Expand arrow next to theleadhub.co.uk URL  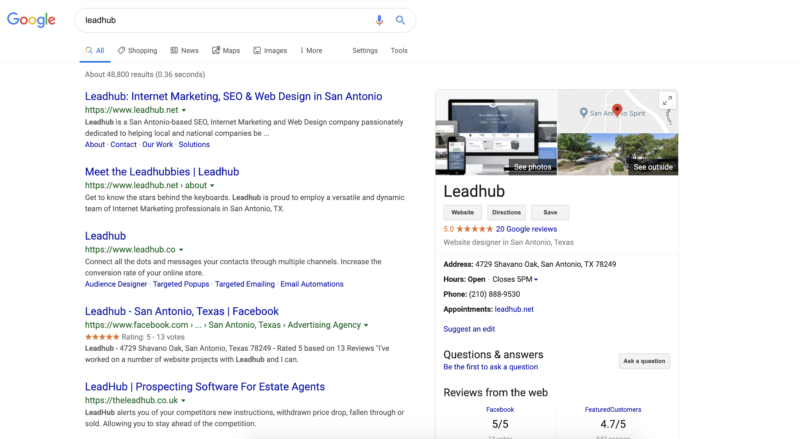183,401
